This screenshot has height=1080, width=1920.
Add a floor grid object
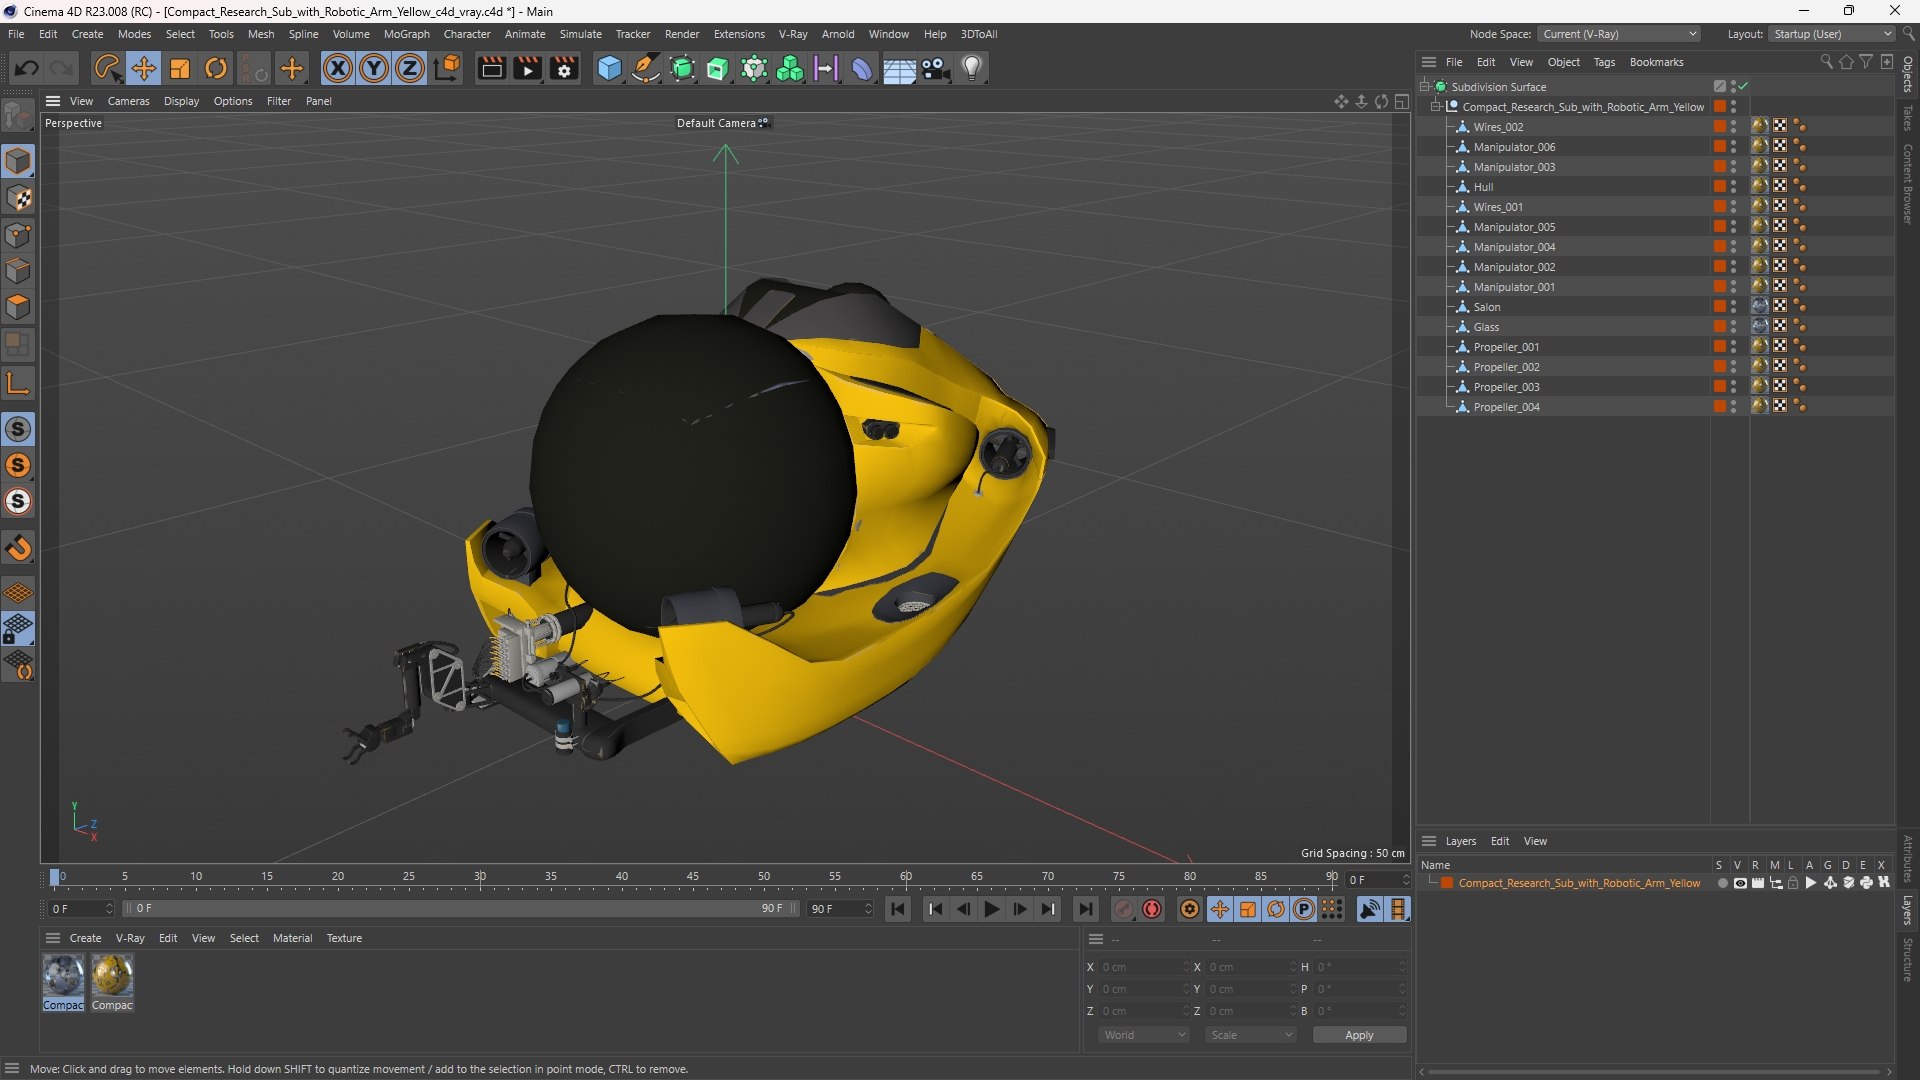point(899,68)
